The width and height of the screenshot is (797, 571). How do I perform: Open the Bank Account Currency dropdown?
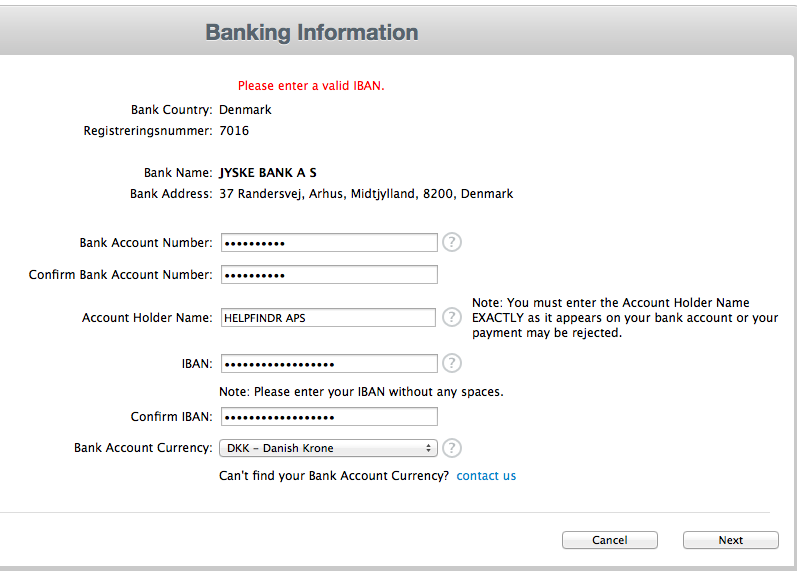pos(328,448)
